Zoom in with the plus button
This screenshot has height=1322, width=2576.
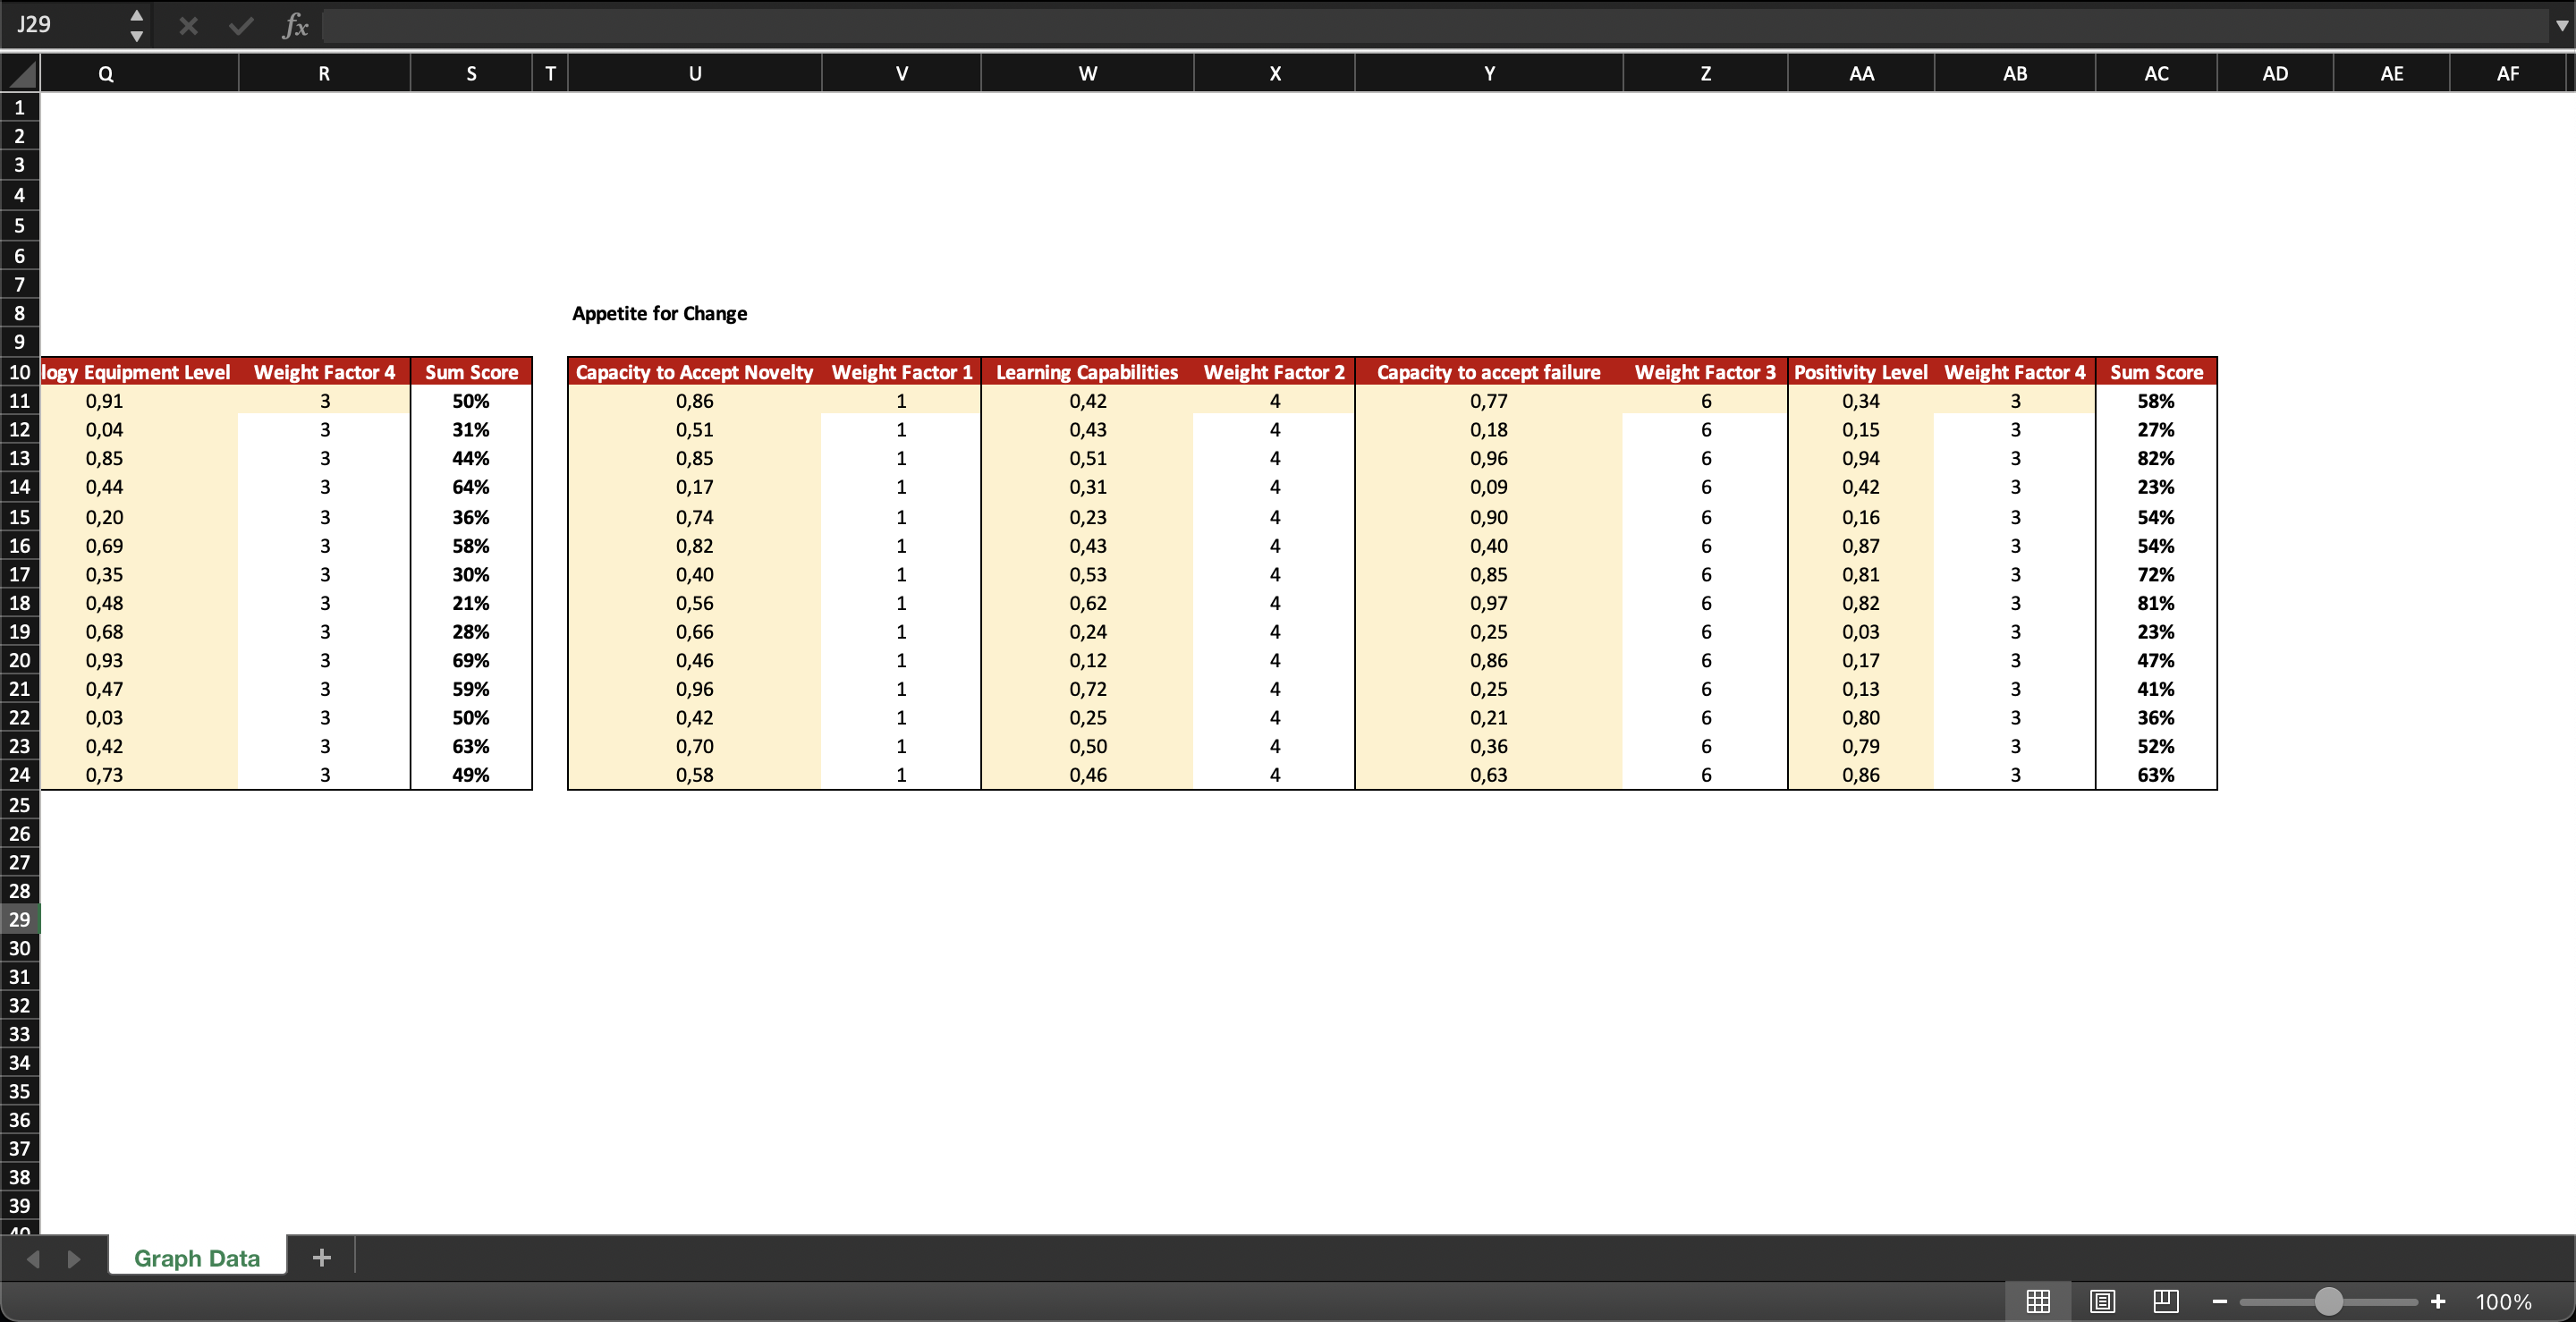2438,1301
